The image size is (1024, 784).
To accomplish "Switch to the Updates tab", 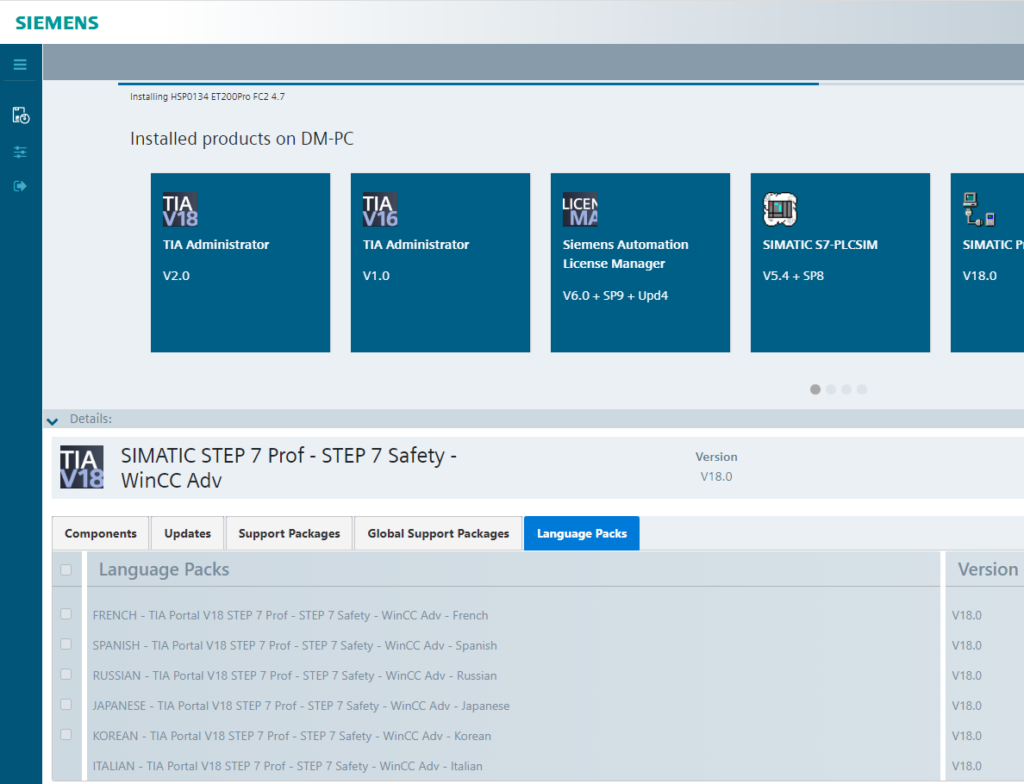I will [x=187, y=533].
